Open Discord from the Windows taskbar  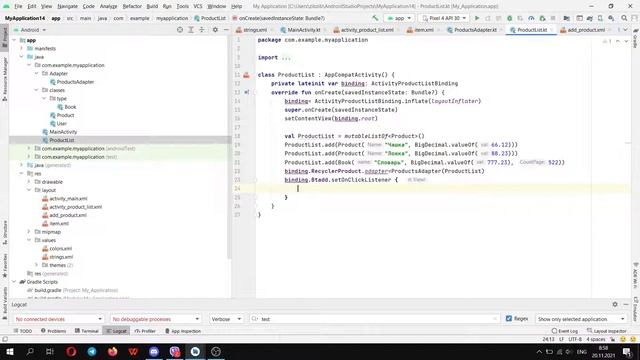154,351
